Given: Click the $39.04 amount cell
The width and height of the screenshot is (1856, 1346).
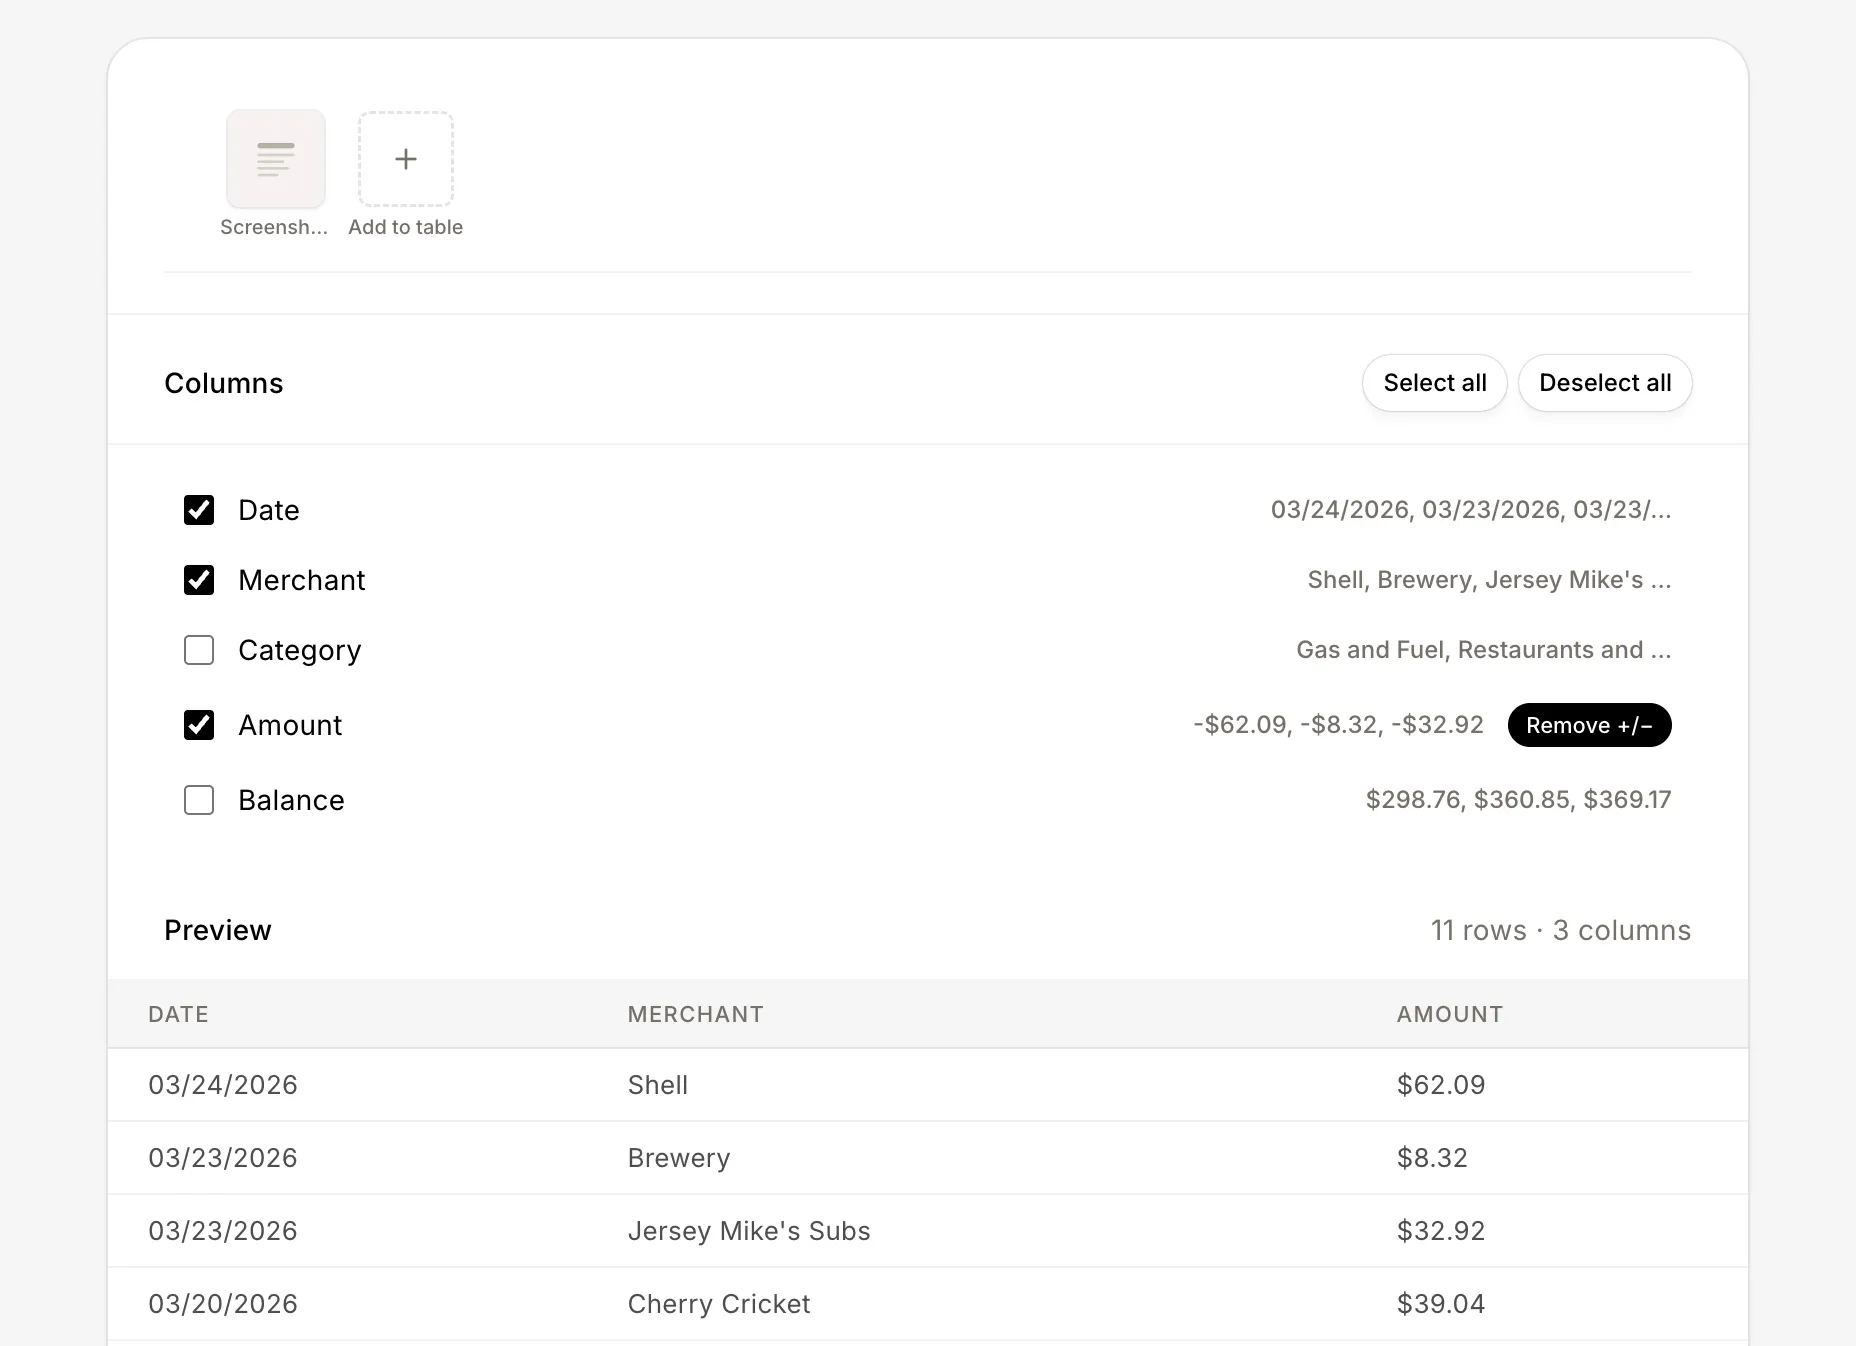Looking at the screenshot, I should pos(1441,1304).
